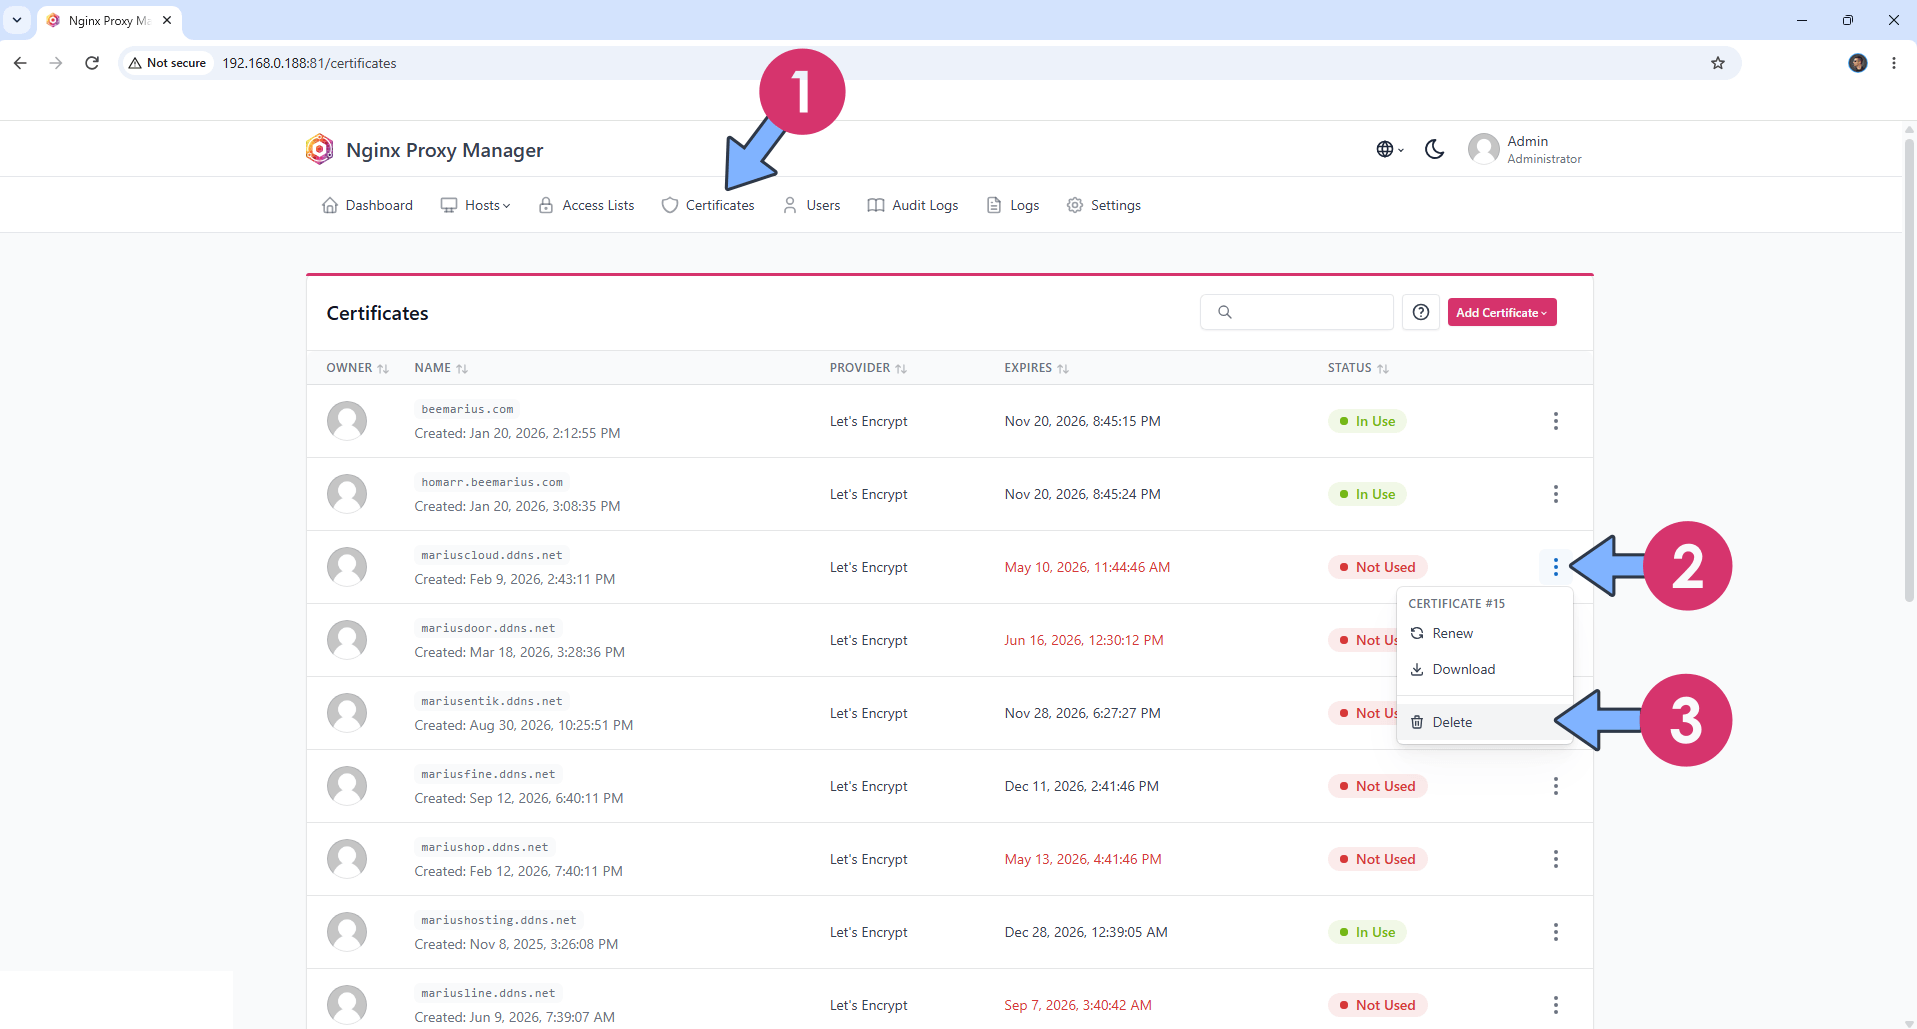Select Delete in certificate #15 menu

pyautogui.click(x=1485, y=722)
